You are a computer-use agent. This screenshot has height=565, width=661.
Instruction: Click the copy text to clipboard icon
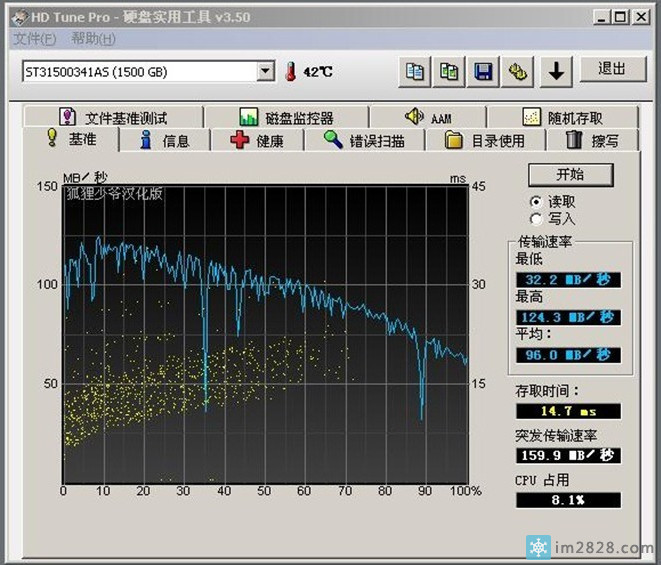point(414,71)
